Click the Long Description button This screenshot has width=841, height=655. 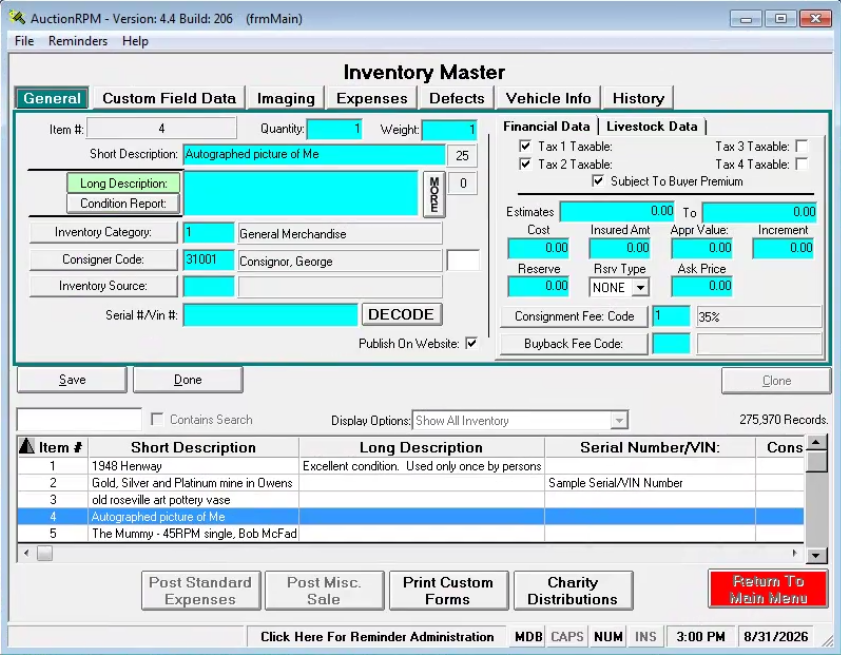coord(123,183)
